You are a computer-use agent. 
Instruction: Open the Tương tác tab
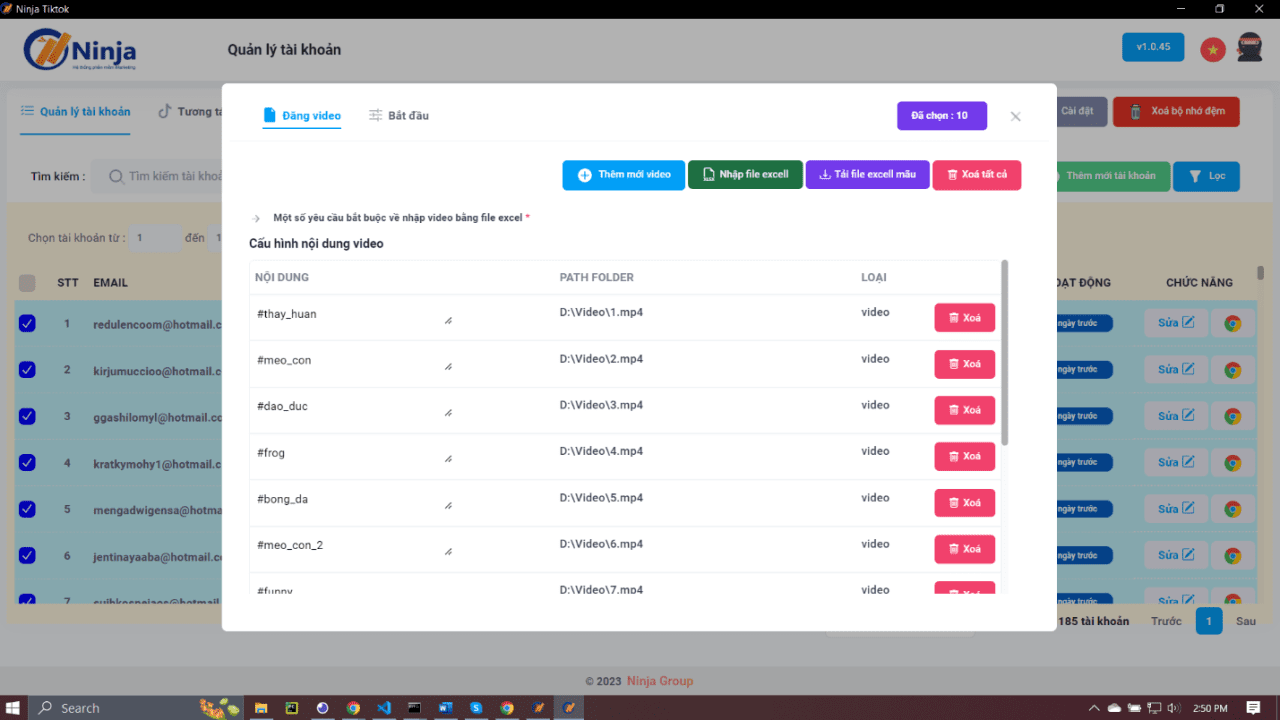[x=190, y=111]
